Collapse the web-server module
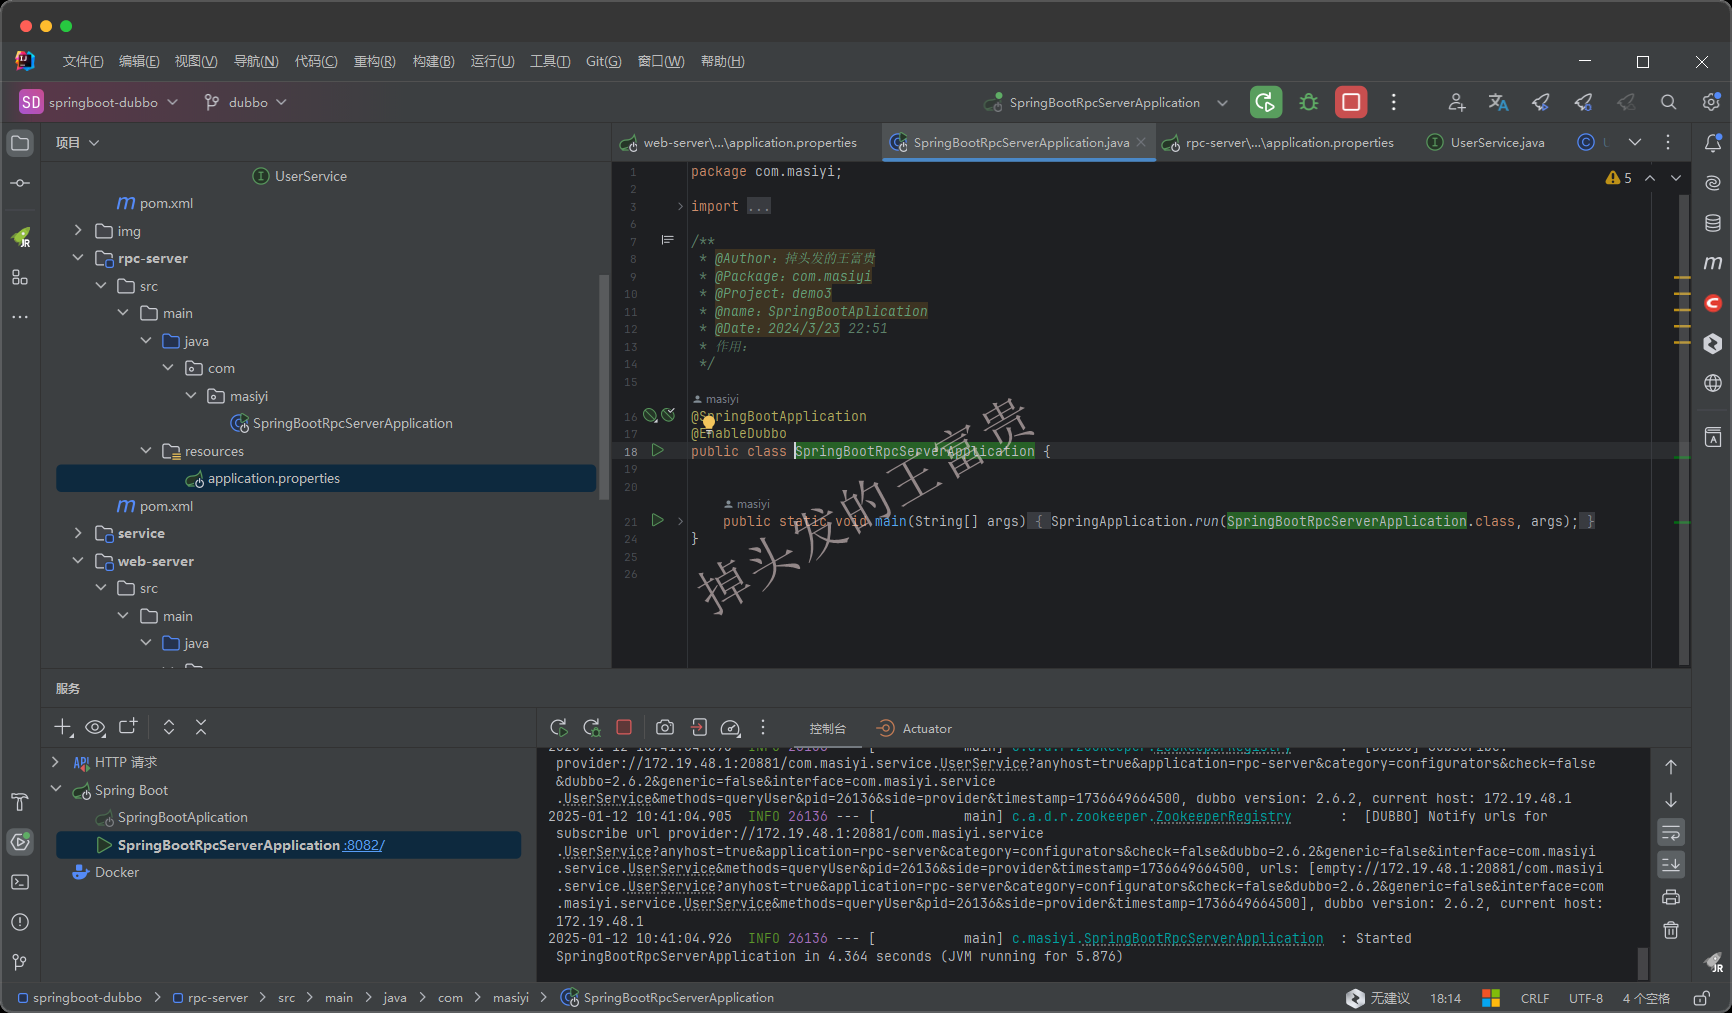 pyautogui.click(x=78, y=561)
